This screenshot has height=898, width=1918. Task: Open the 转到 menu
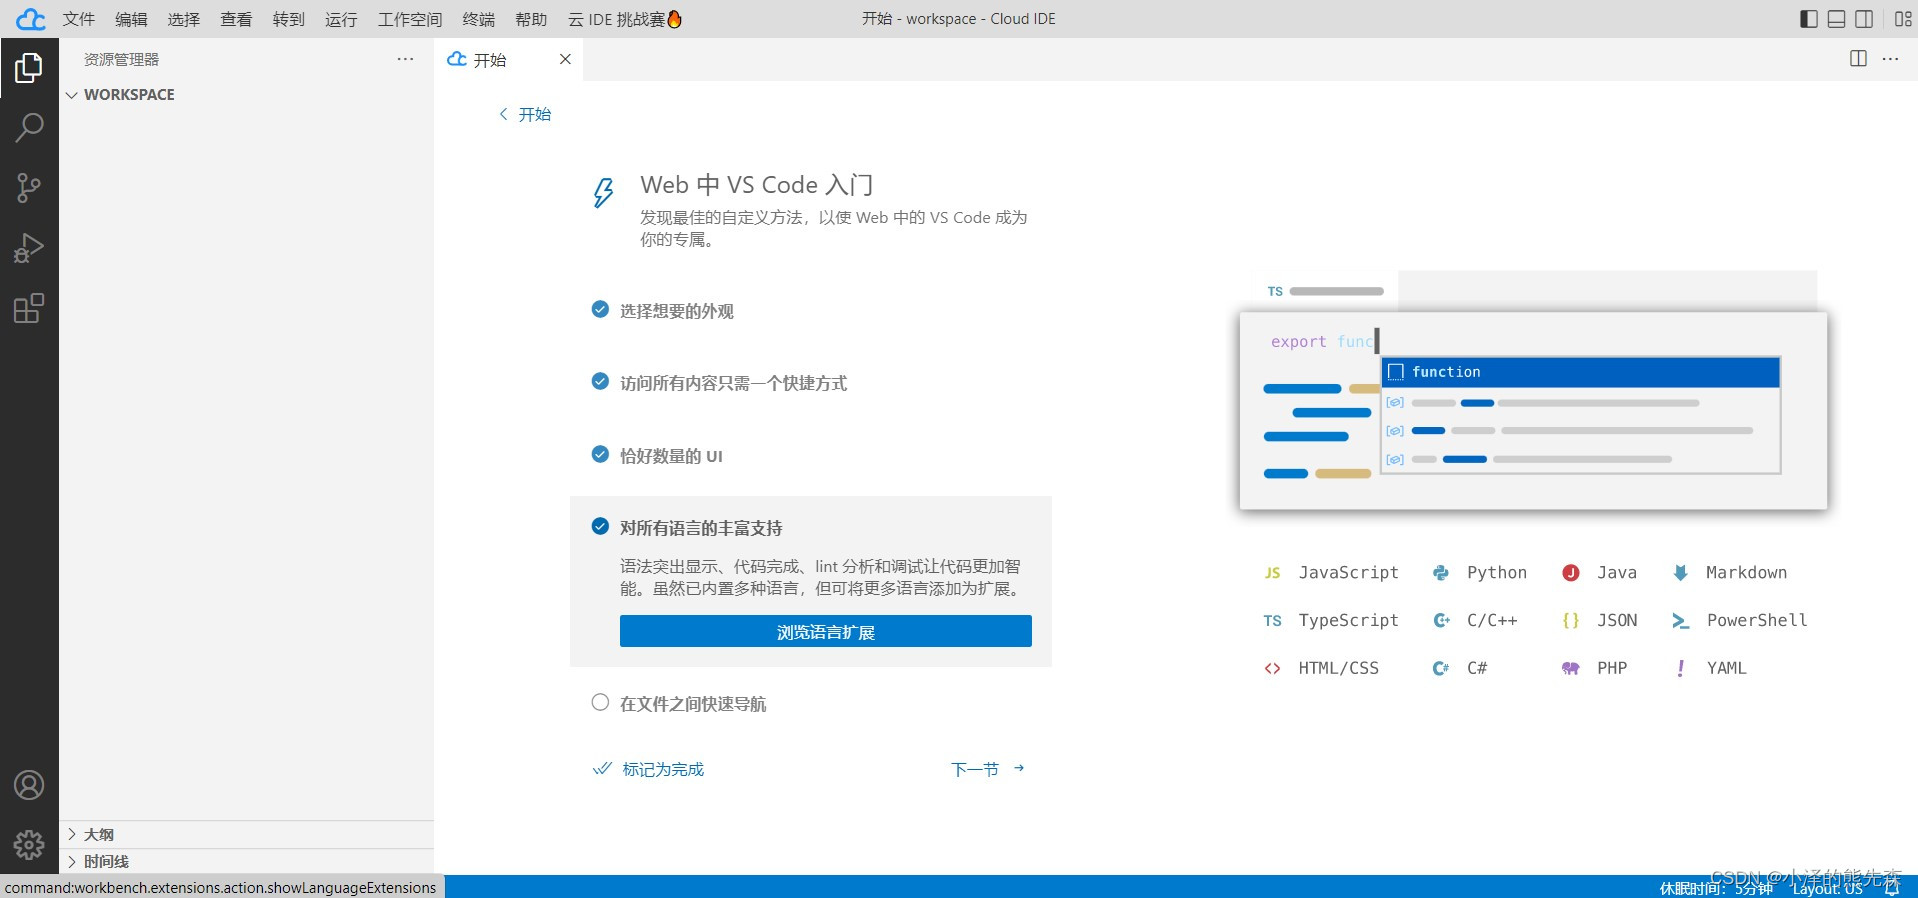tap(289, 19)
